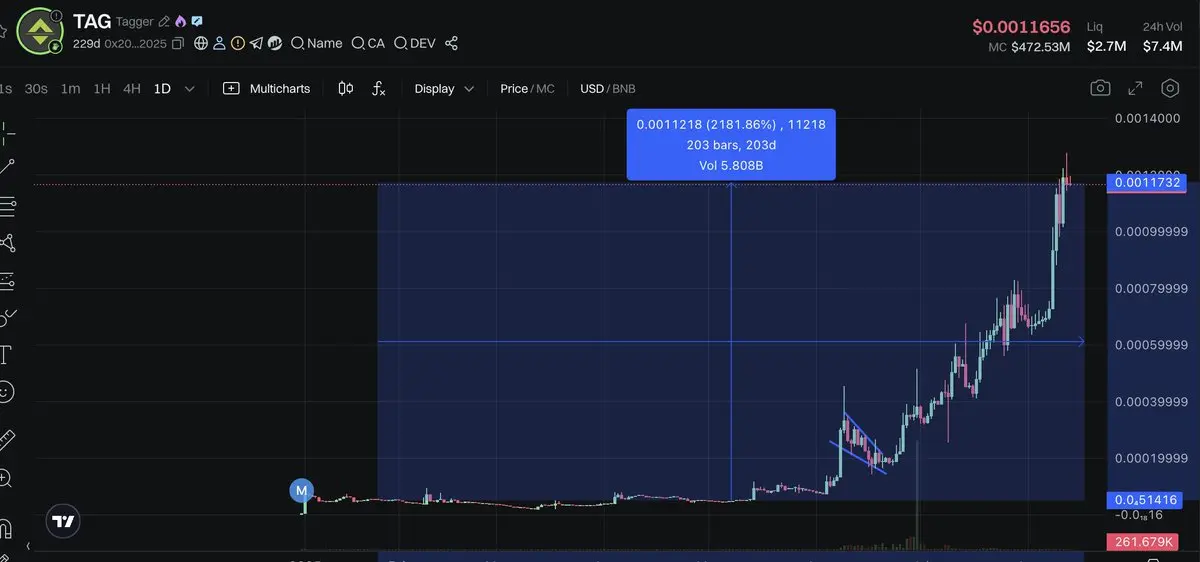Click the yellow warning circle icon
The width and height of the screenshot is (1200, 562).
click(238, 44)
